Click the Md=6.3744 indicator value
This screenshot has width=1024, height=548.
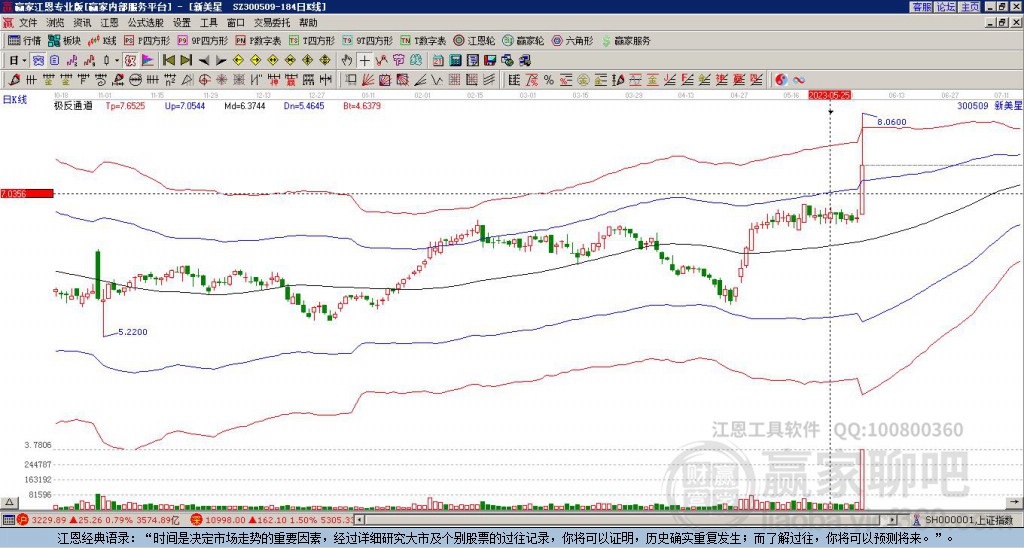(x=245, y=105)
